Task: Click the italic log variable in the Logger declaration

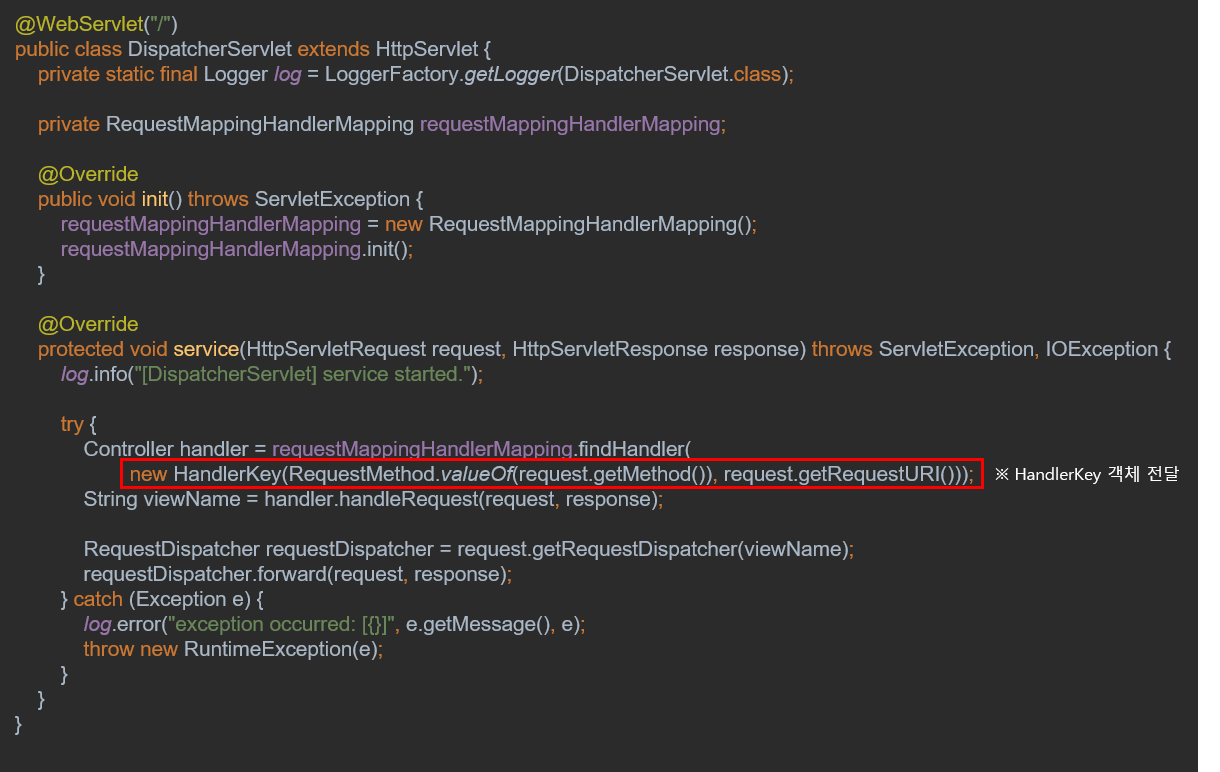Action: 287,75
